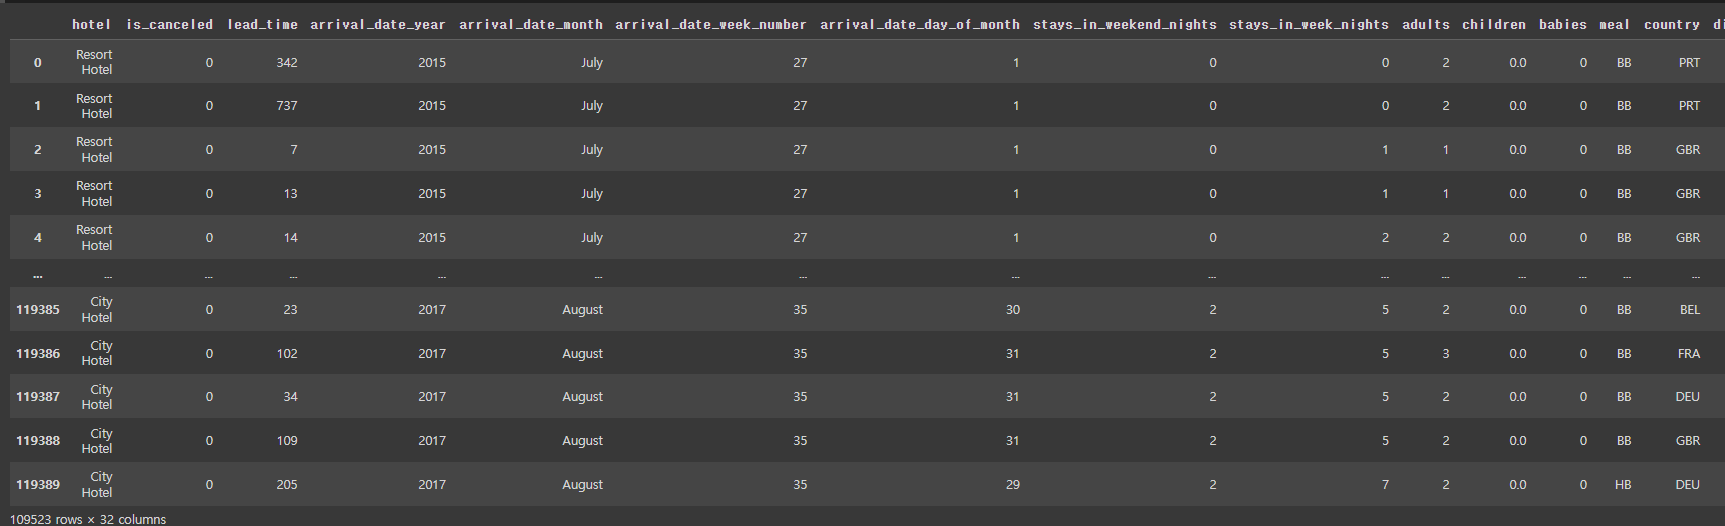This screenshot has height=526, width=1725.
Task: Click the babies column header
Action: pyautogui.click(x=1563, y=24)
